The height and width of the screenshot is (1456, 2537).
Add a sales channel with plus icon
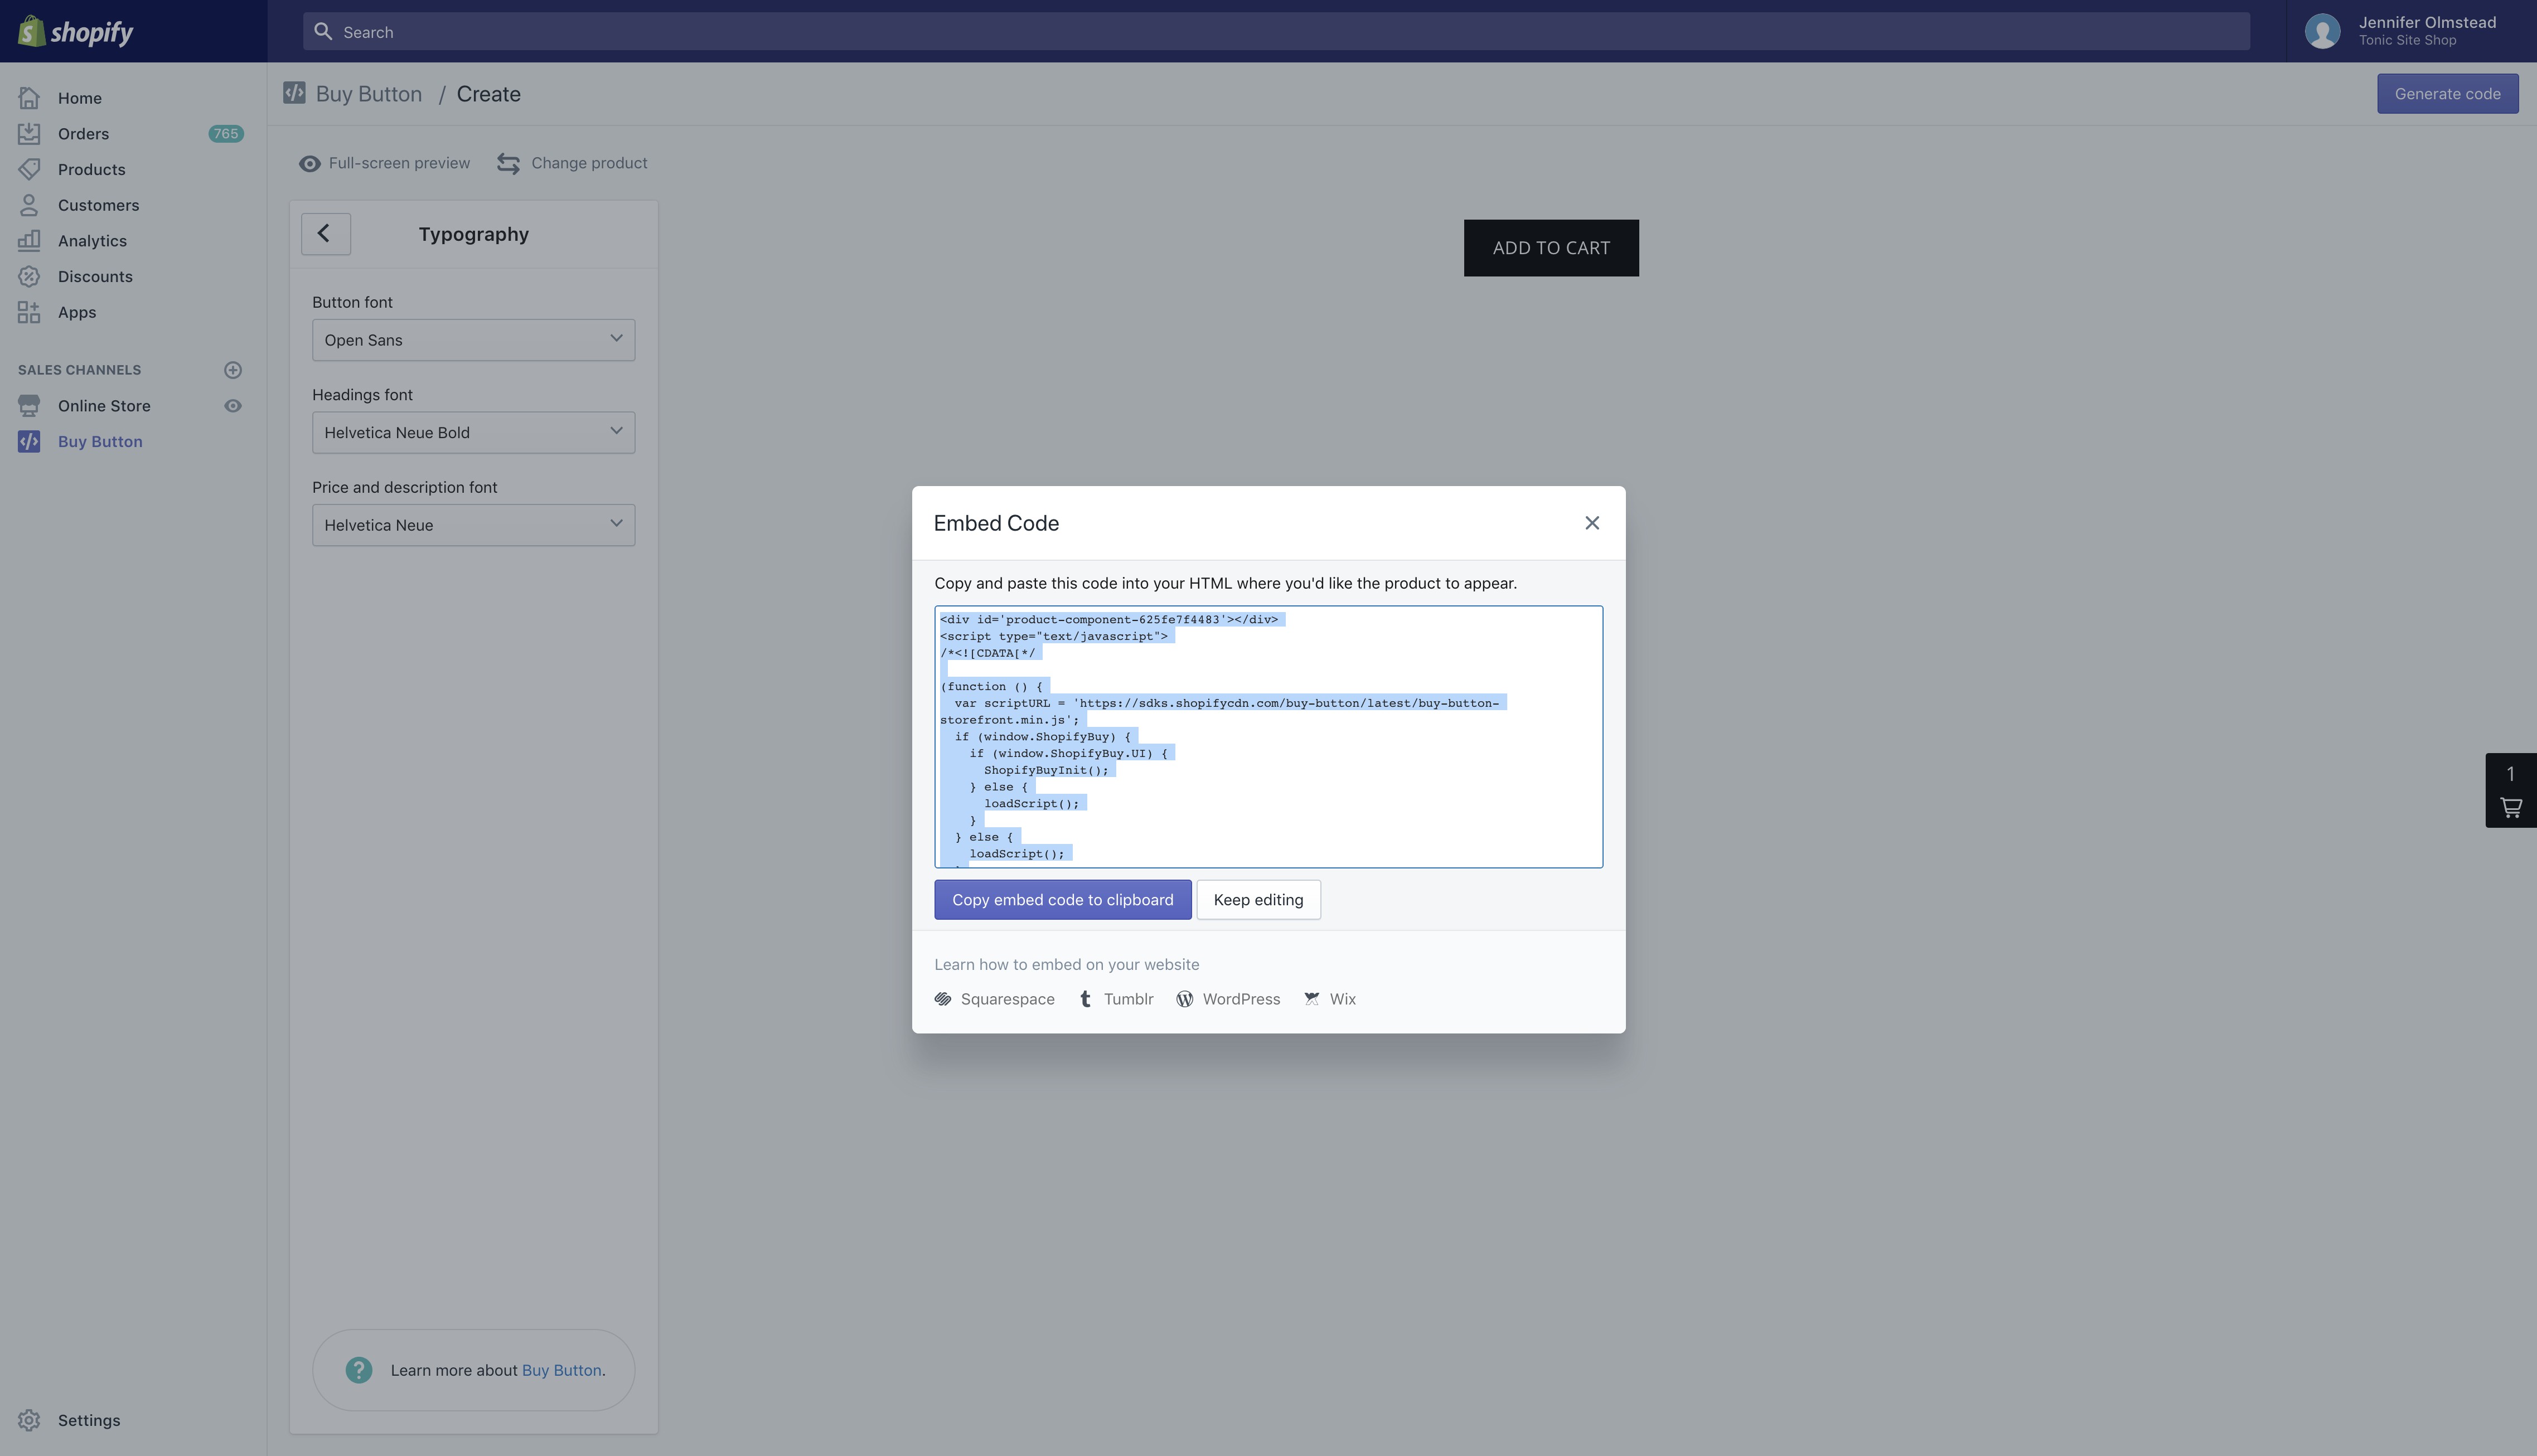coord(233,370)
